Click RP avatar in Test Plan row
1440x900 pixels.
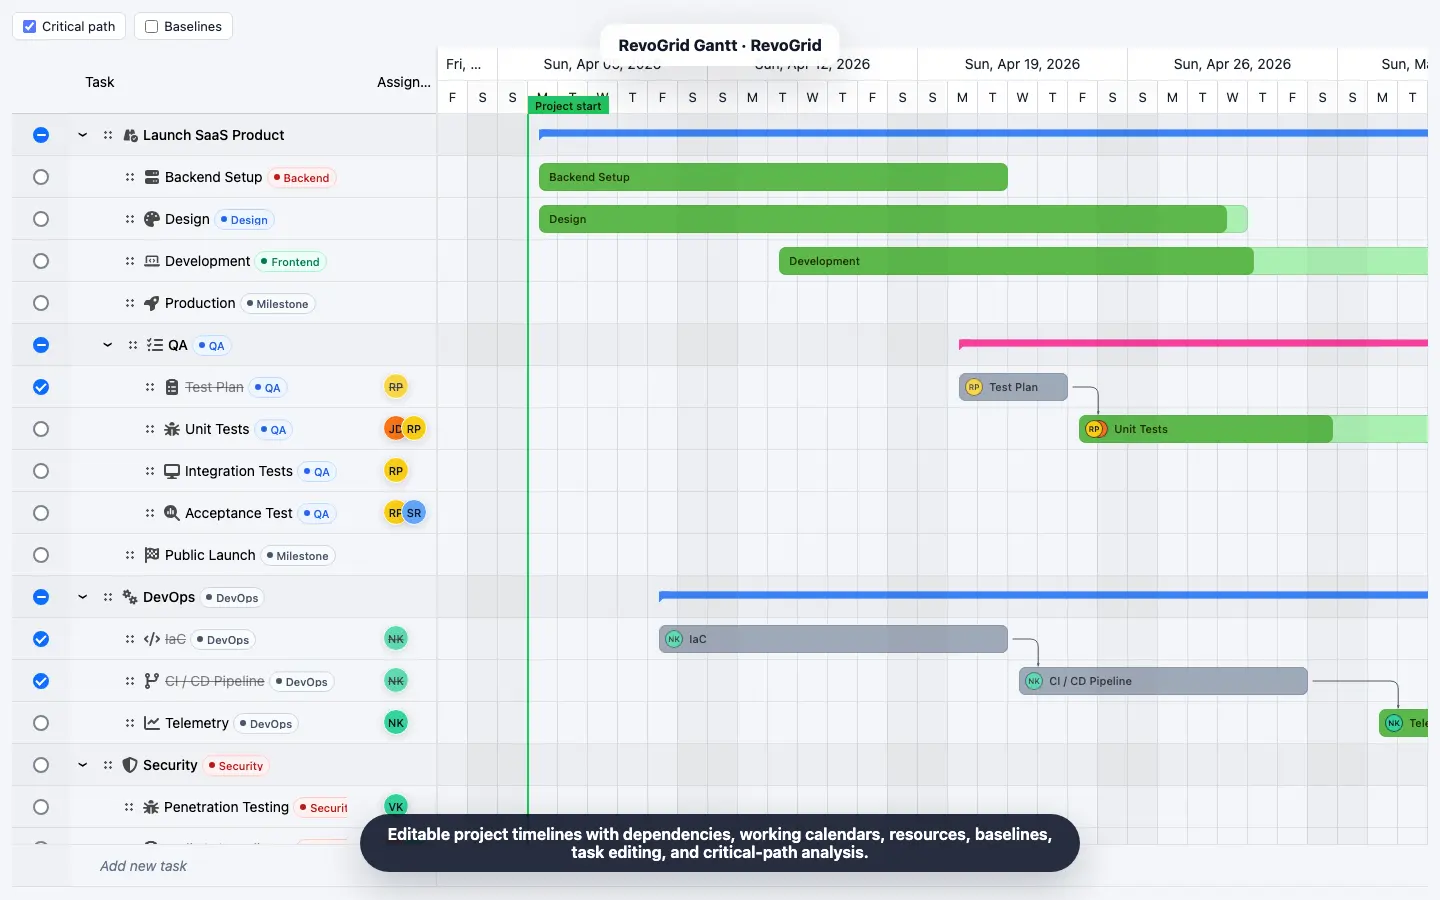[x=396, y=387]
